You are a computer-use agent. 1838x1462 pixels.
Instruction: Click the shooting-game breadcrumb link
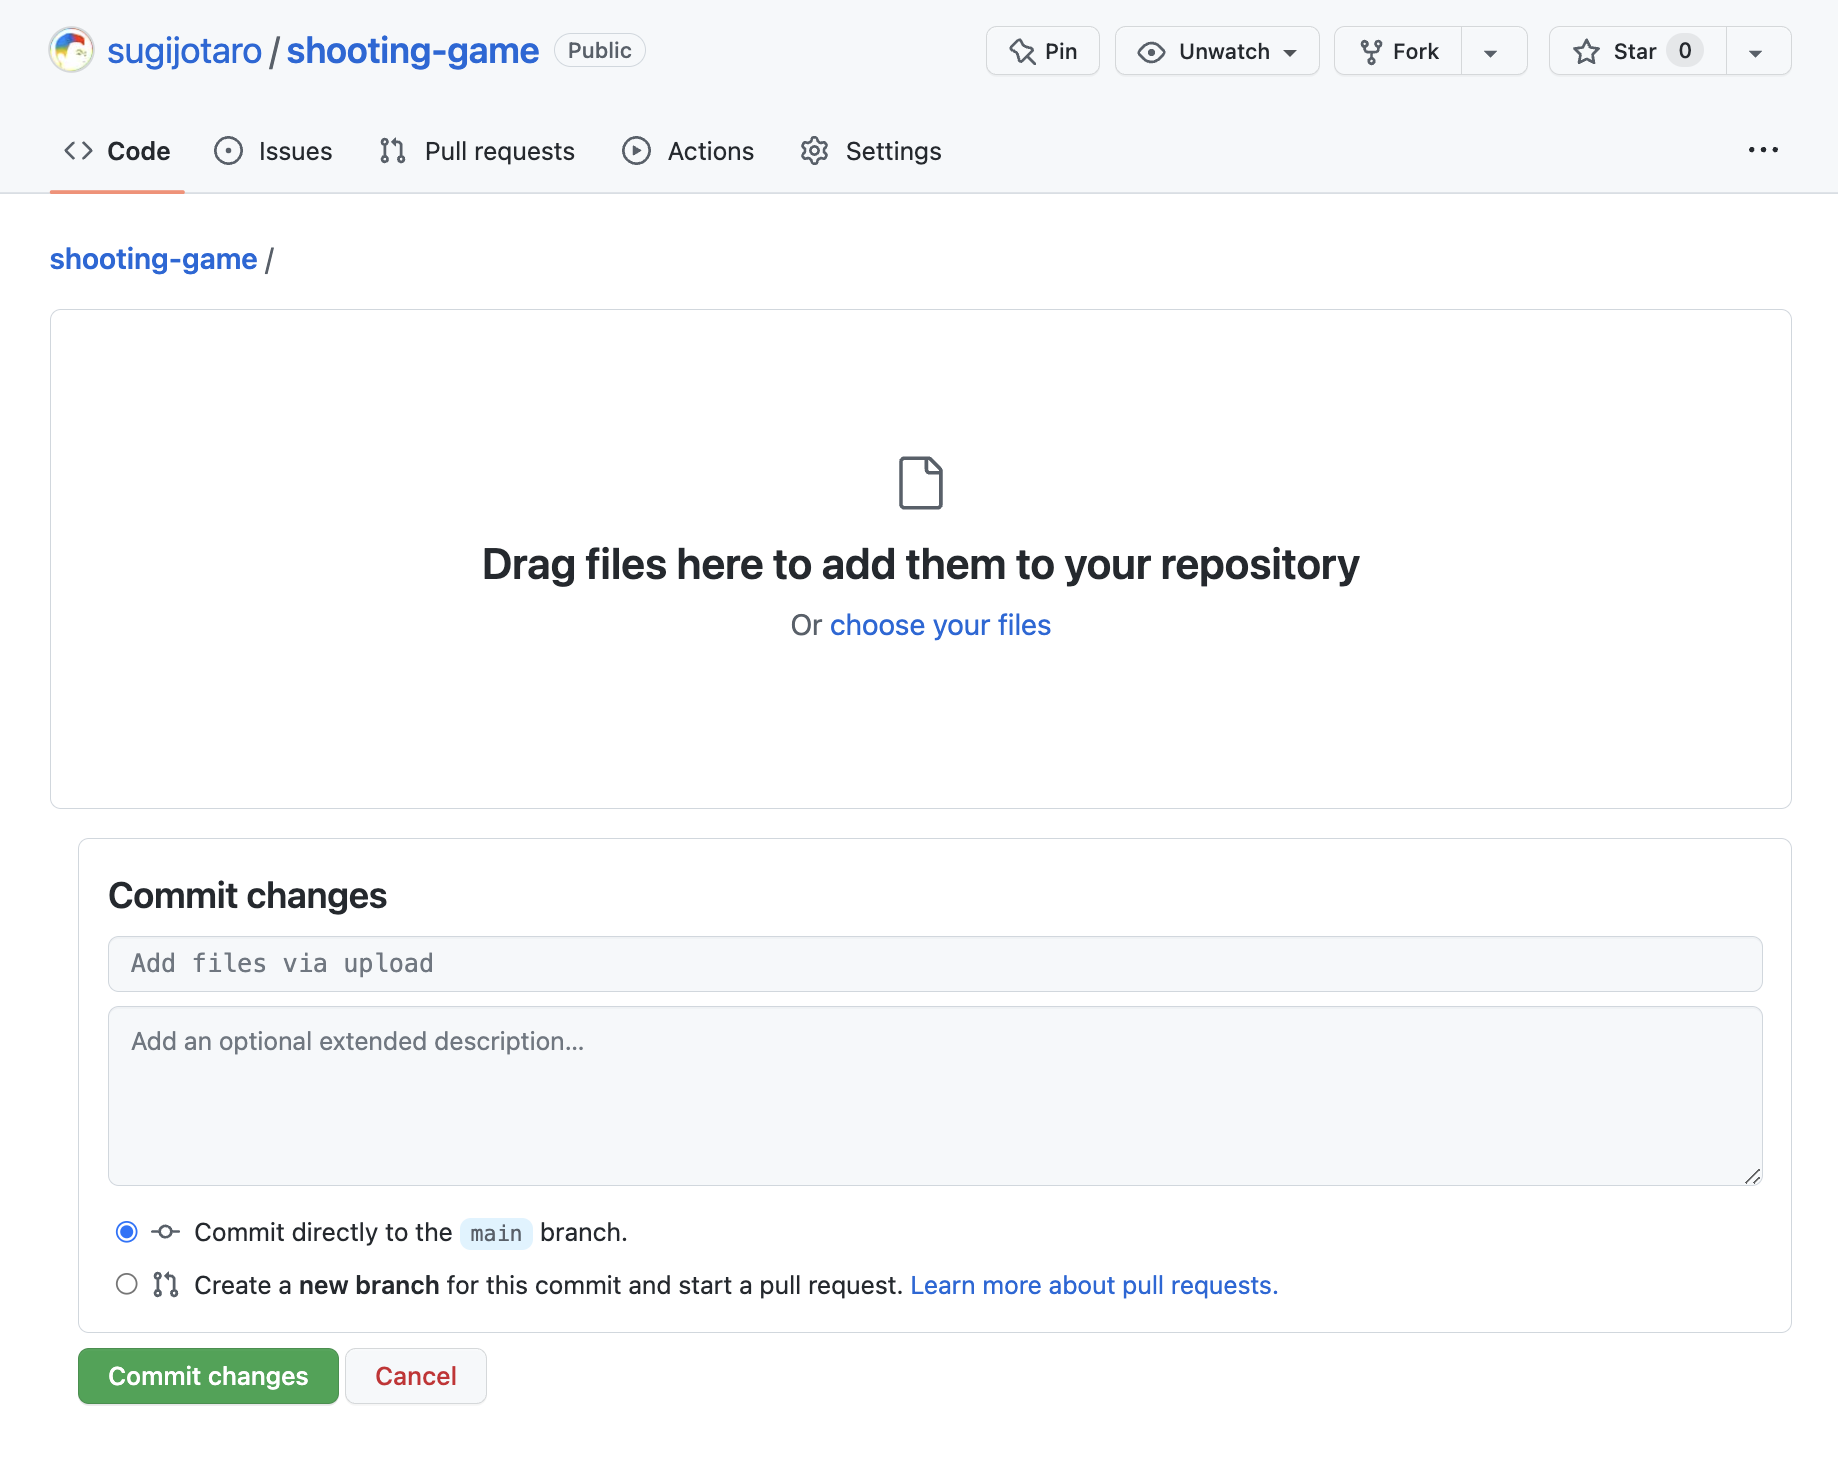[153, 259]
